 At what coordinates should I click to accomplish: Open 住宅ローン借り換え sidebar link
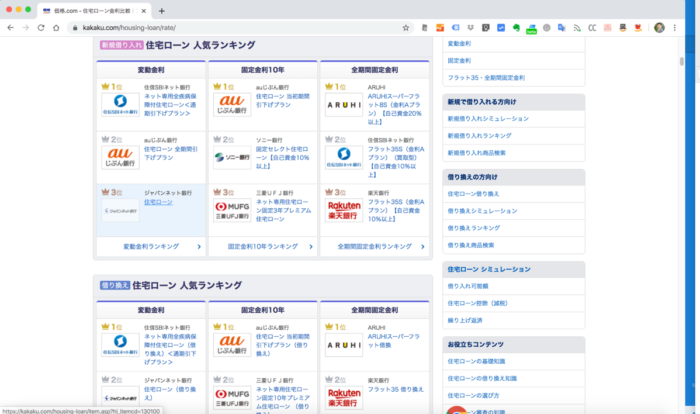pos(473,194)
